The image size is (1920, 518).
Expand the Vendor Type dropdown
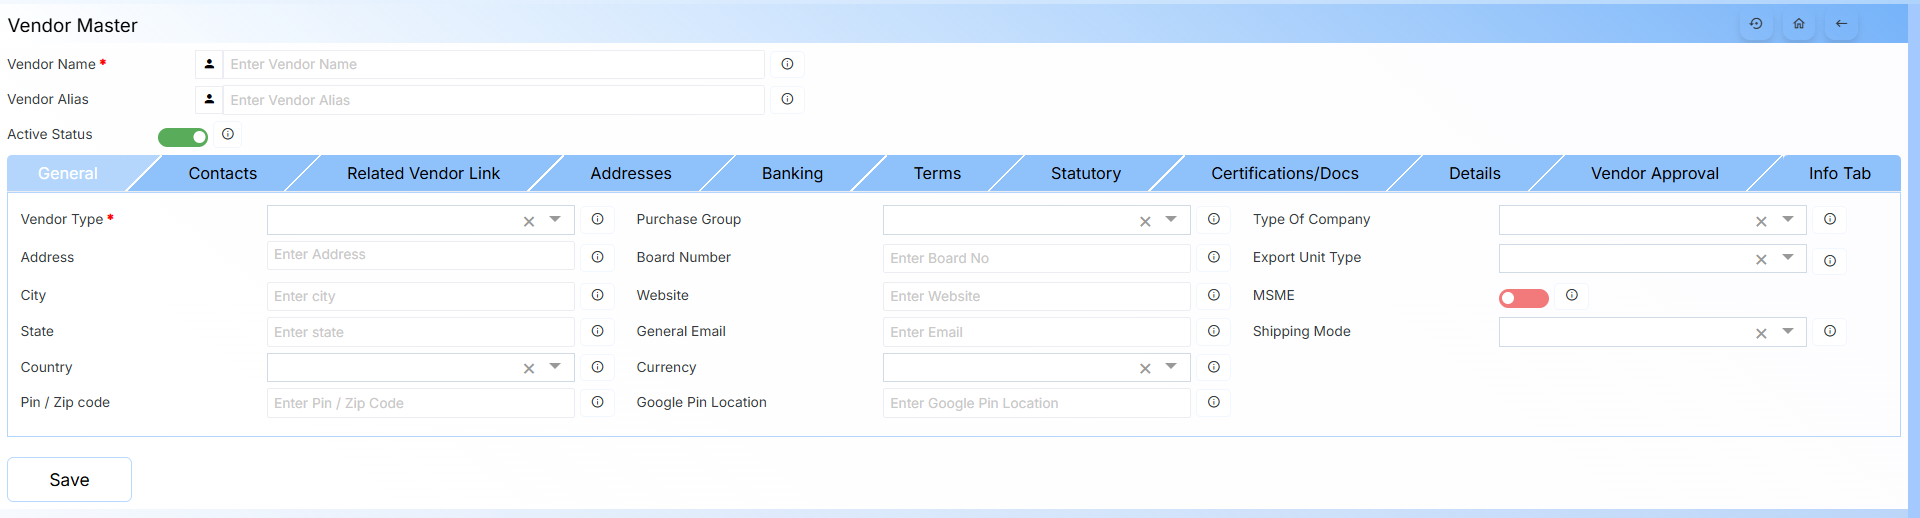pyautogui.click(x=555, y=219)
